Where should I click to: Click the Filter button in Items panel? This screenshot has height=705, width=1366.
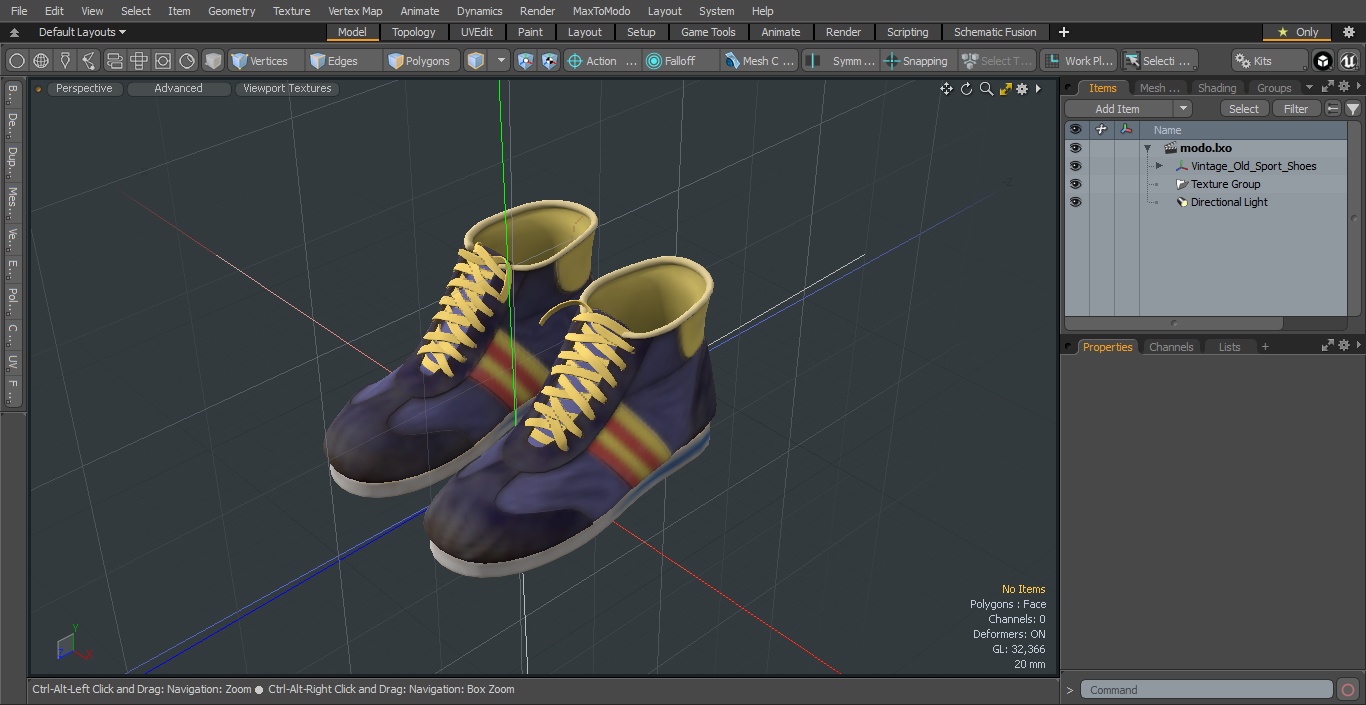[1296, 109]
